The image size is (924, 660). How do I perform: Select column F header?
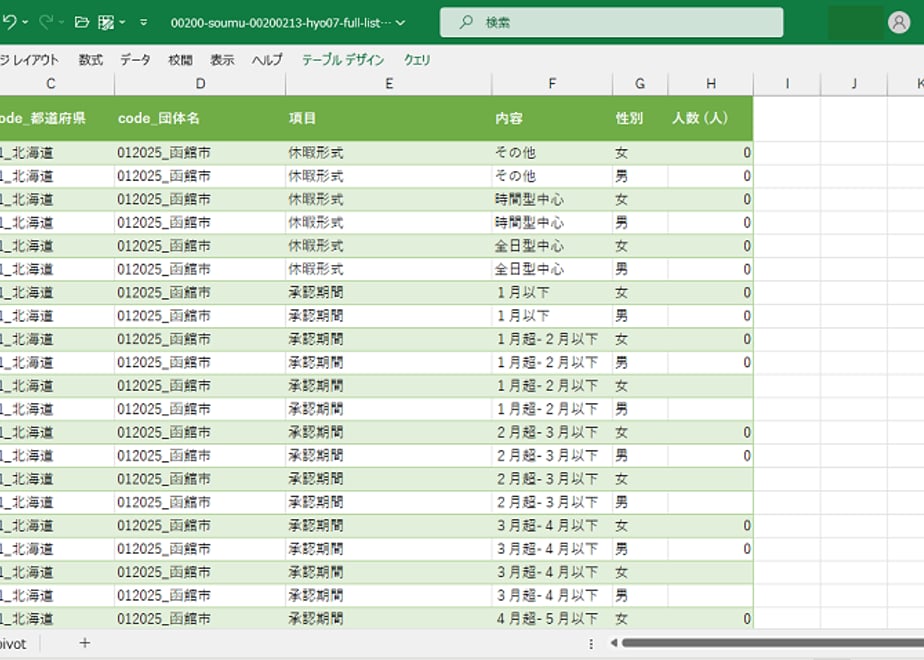click(x=552, y=84)
